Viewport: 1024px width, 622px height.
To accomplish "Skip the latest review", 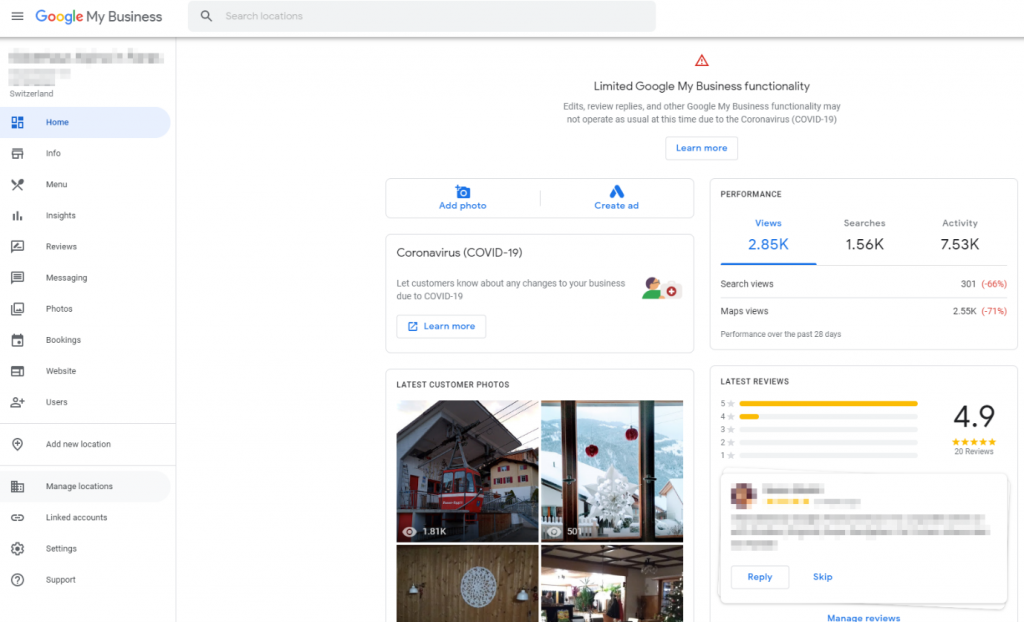I will (x=822, y=577).
